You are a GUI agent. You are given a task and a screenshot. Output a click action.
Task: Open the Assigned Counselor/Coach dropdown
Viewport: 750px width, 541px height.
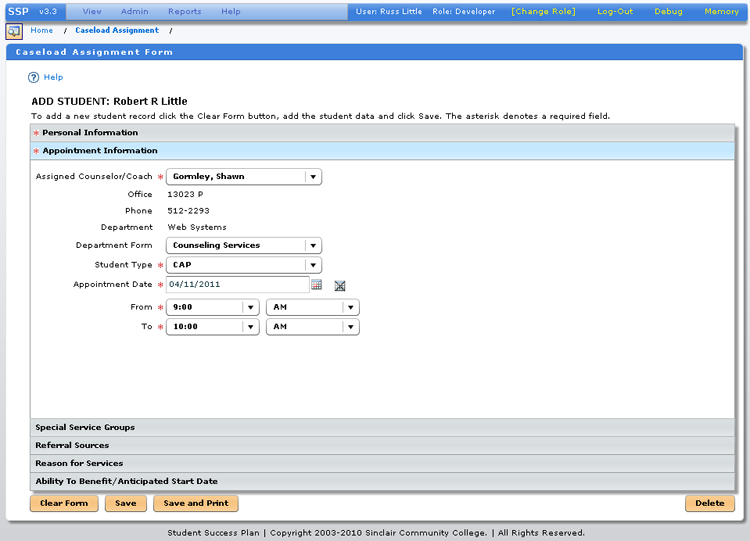click(x=313, y=177)
